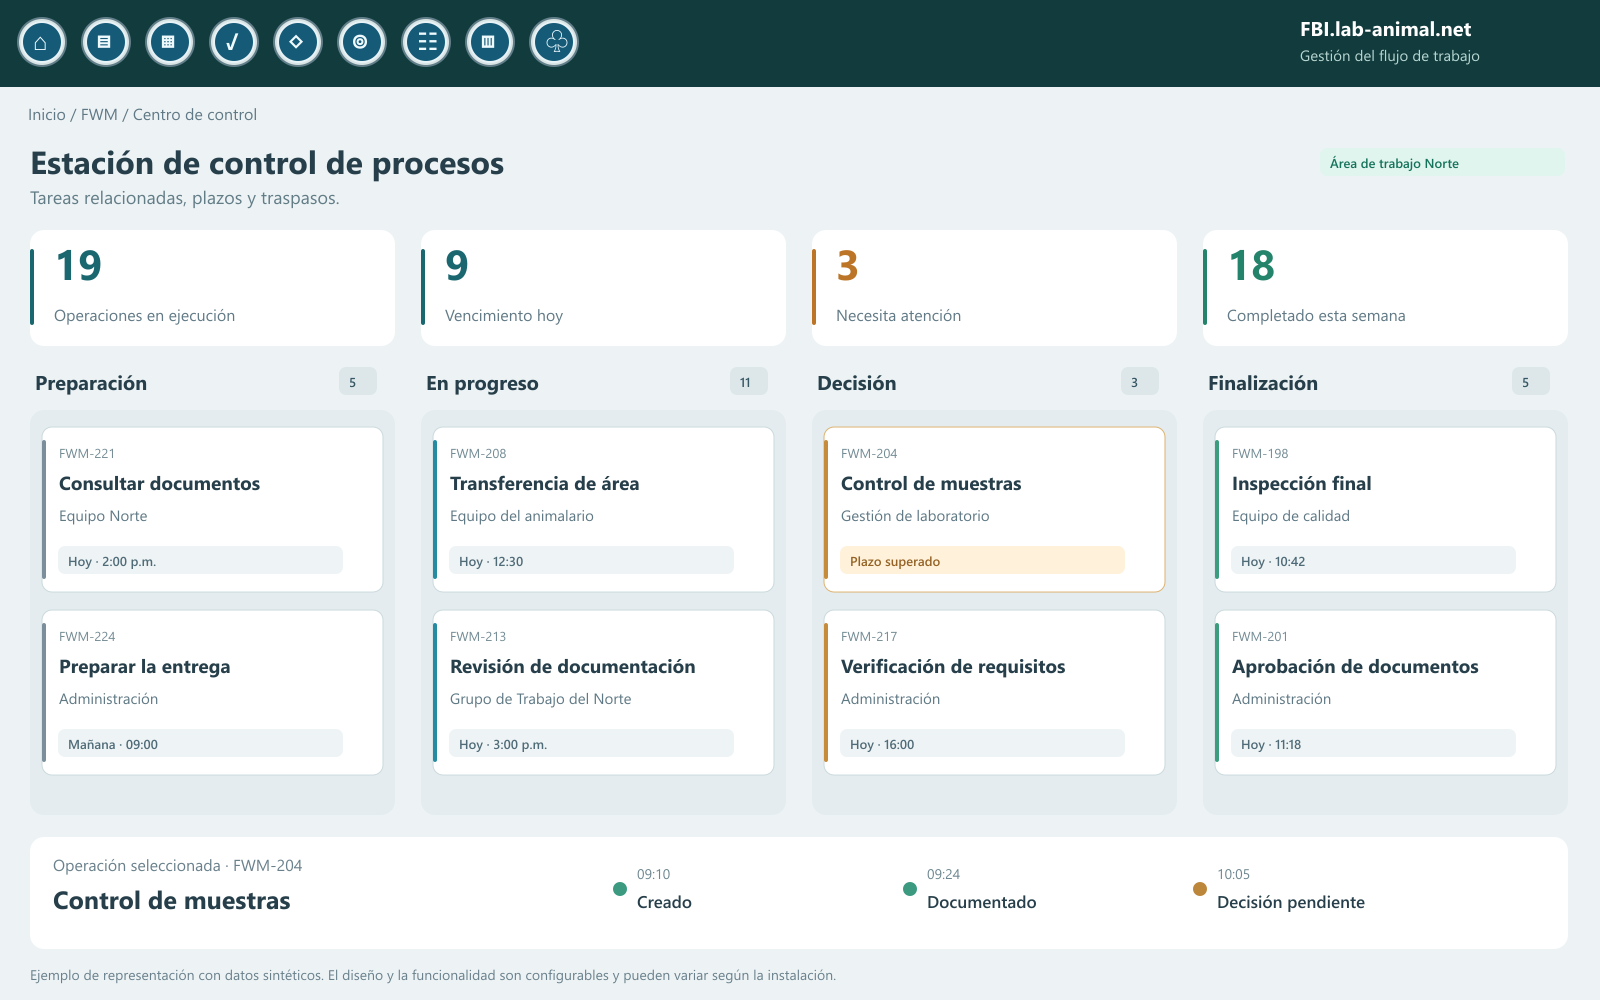Click the Decisión column heading
The image size is (1600, 1000).
click(x=857, y=383)
